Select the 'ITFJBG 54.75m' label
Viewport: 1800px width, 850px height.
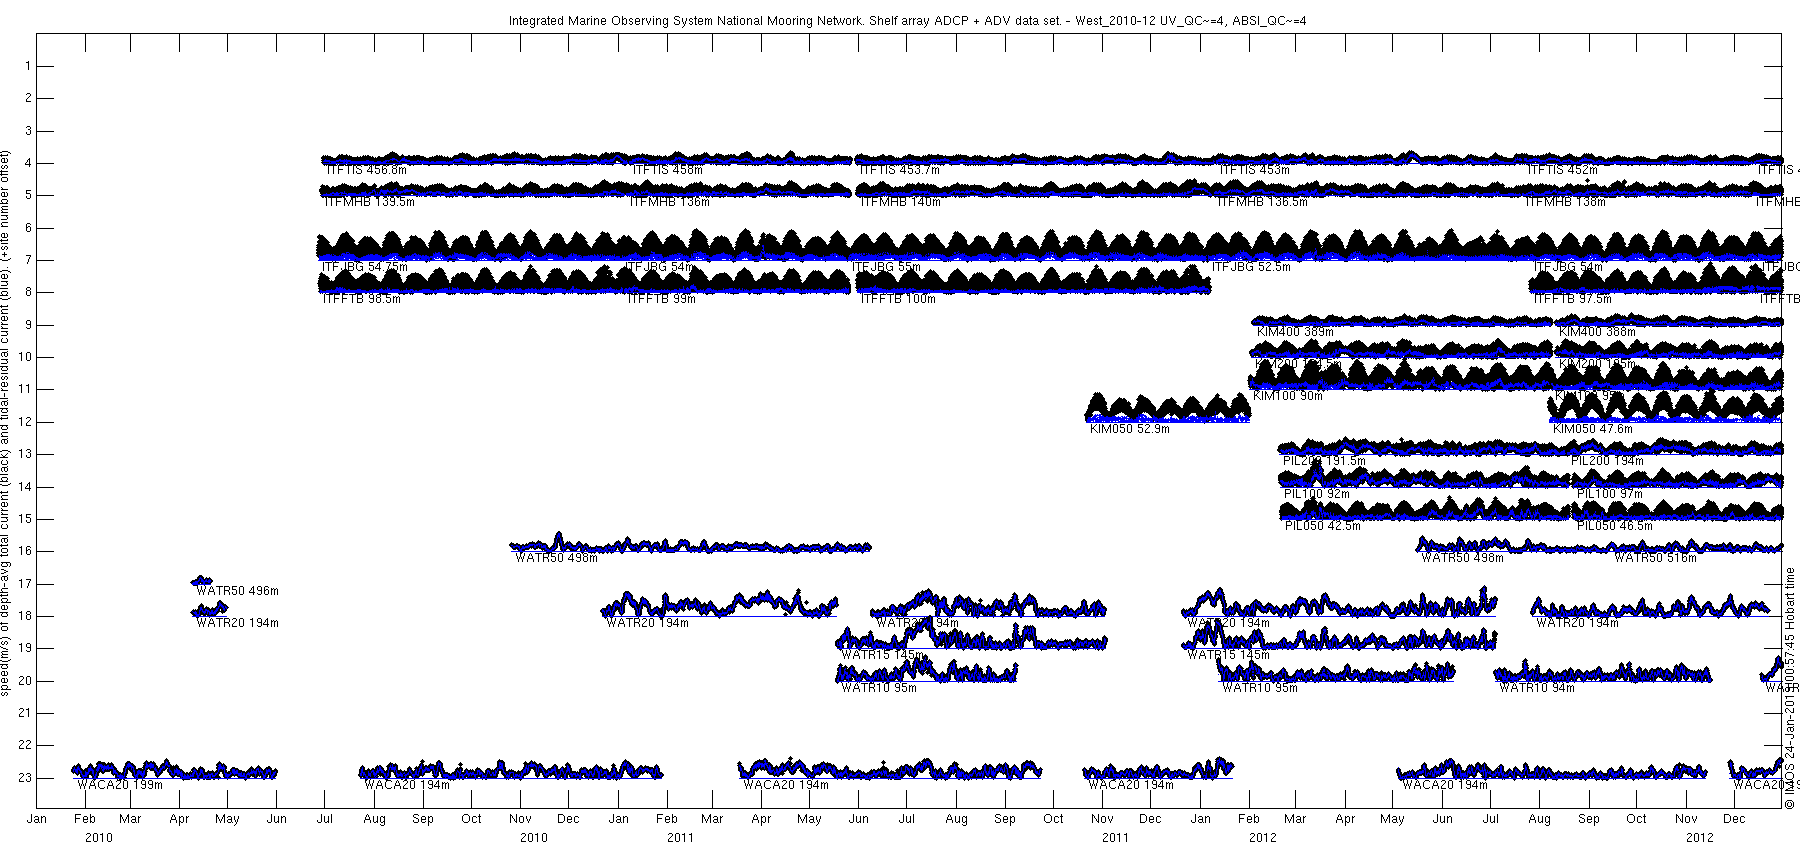(x=365, y=267)
